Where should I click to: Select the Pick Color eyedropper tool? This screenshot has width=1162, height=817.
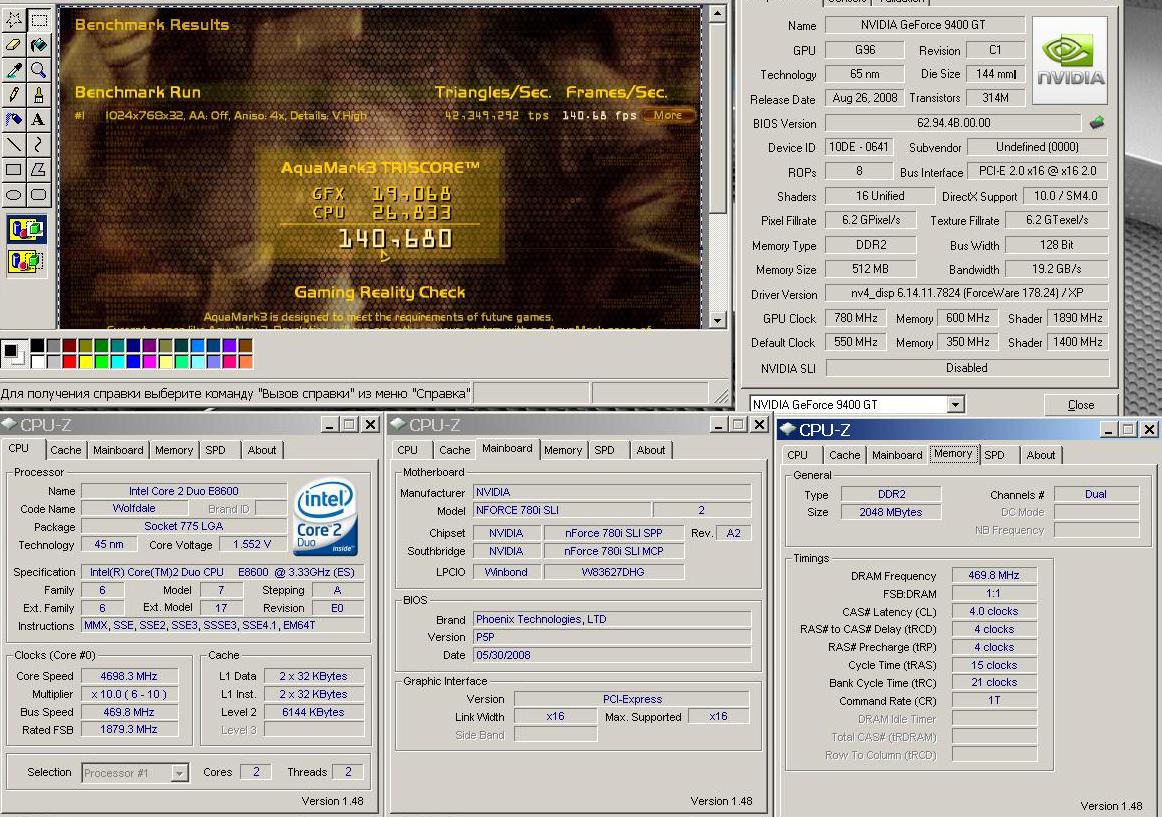(x=13, y=70)
